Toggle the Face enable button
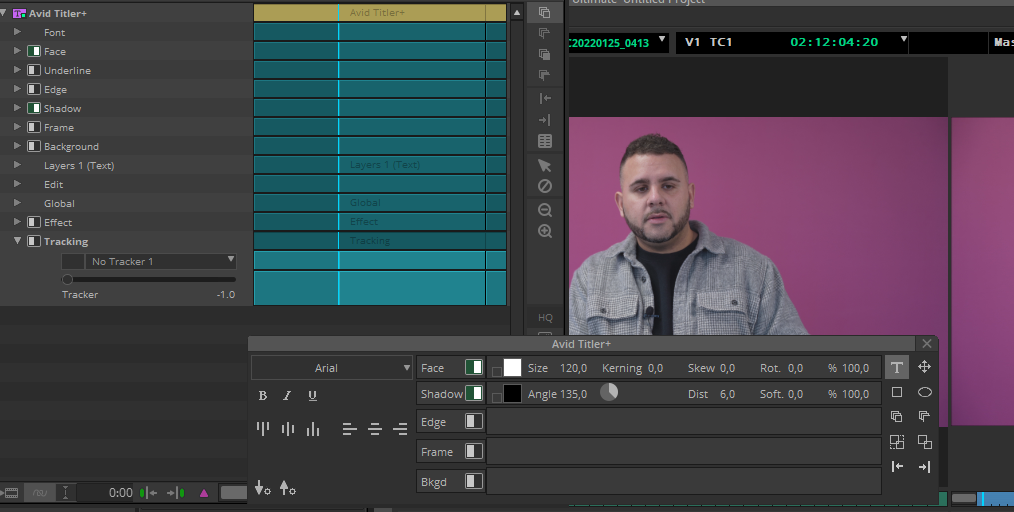1014x512 pixels. coord(474,368)
